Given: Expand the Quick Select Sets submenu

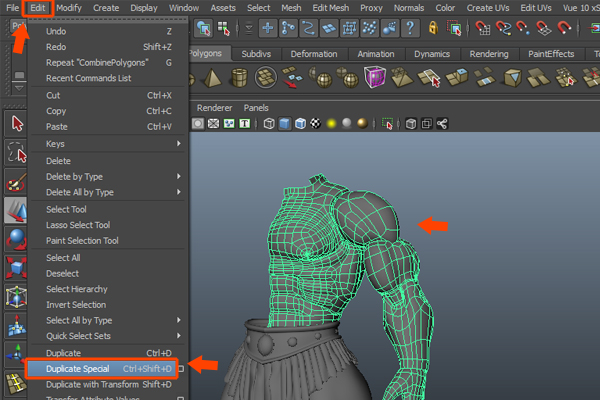Looking at the screenshot, I should (178, 336).
